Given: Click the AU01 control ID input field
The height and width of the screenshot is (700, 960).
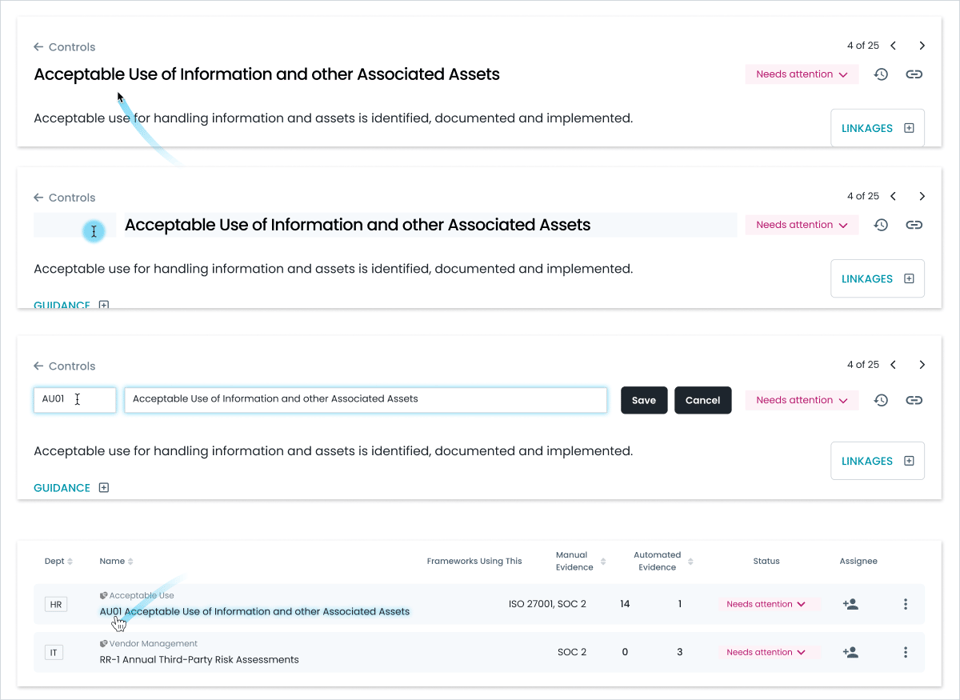Looking at the screenshot, I should click(x=74, y=399).
